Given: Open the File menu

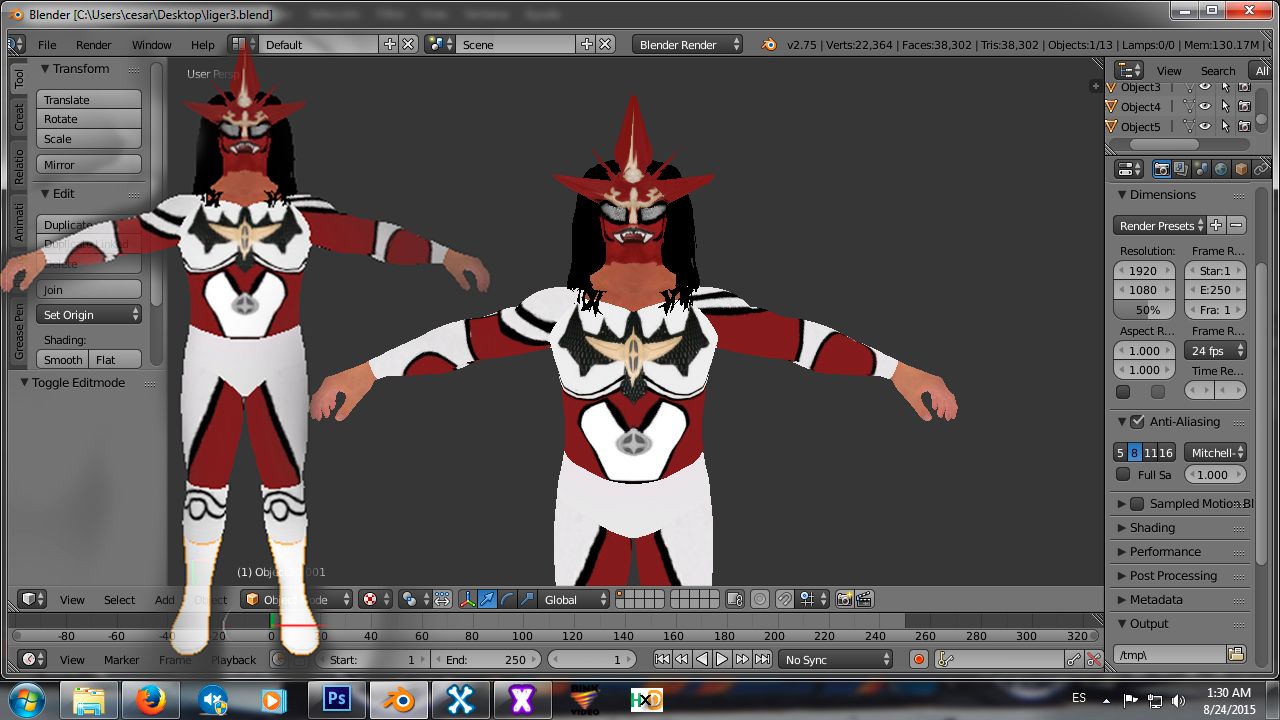Looking at the screenshot, I should 47,44.
